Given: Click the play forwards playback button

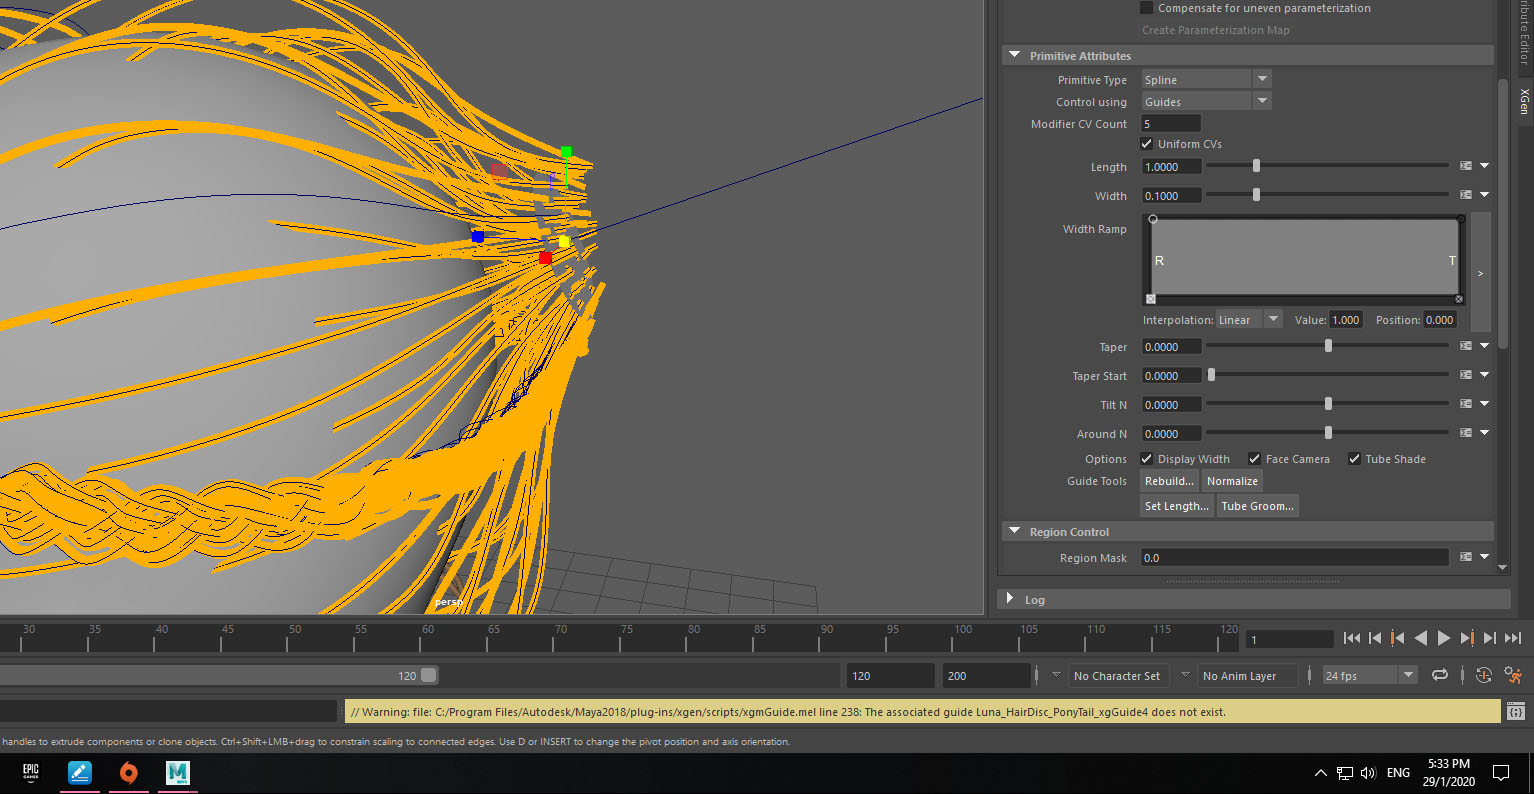Looking at the screenshot, I should click(x=1444, y=638).
